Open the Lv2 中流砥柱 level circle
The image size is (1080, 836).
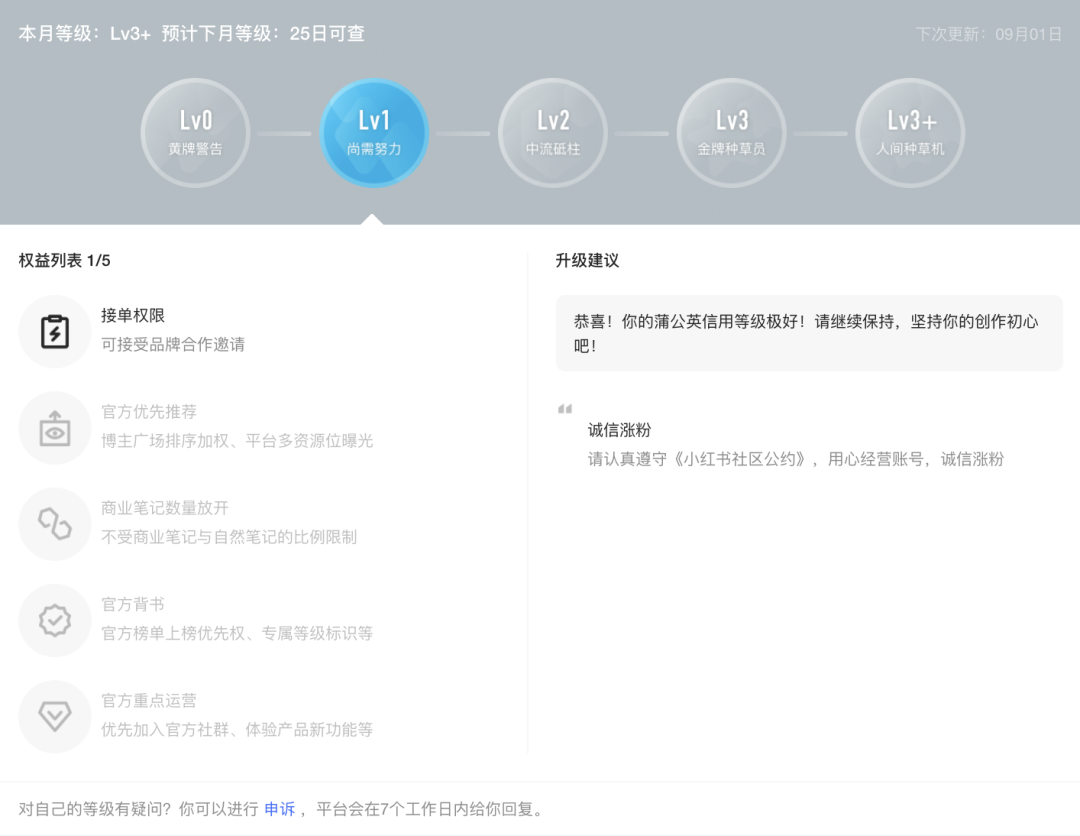coord(553,133)
